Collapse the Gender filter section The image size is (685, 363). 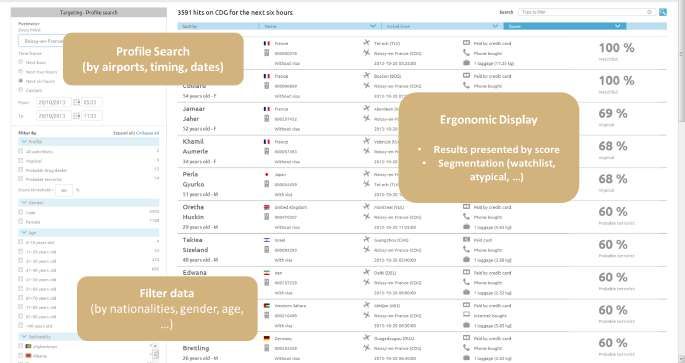point(24,203)
